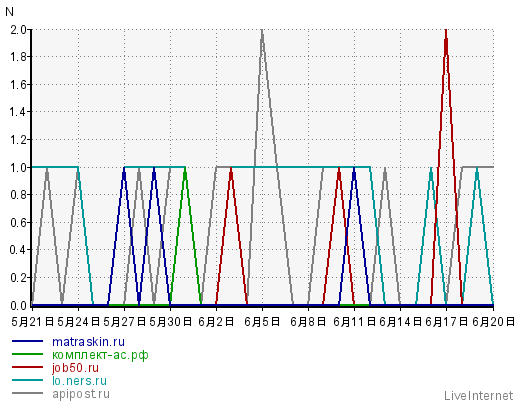Click the 6月20日 x-axis date label
Image resolution: width=520 pixels, height=405 pixels.
pyautogui.click(x=493, y=322)
